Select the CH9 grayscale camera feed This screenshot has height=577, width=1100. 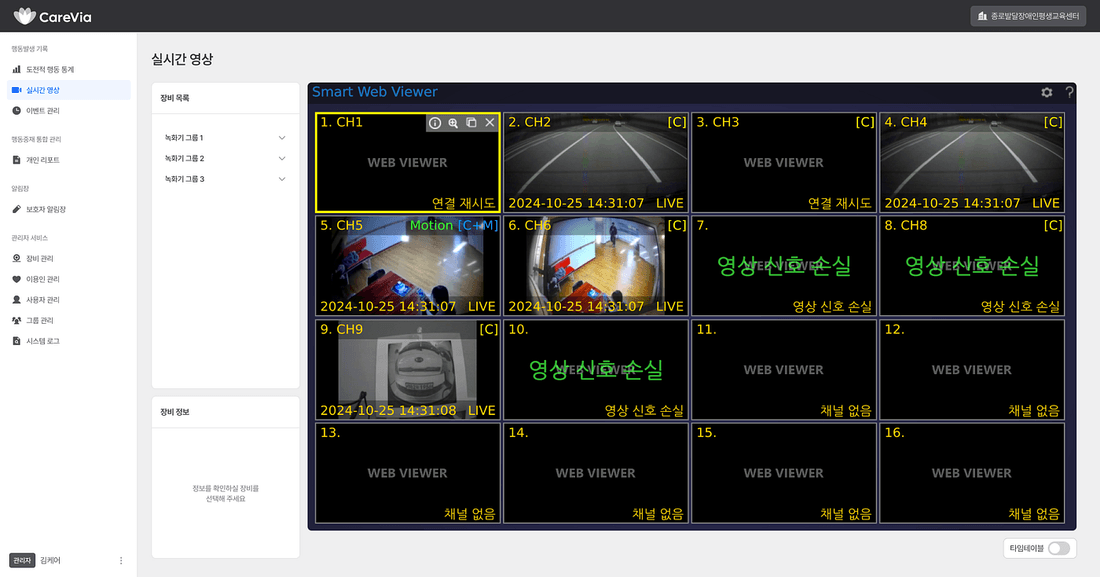pos(408,370)
